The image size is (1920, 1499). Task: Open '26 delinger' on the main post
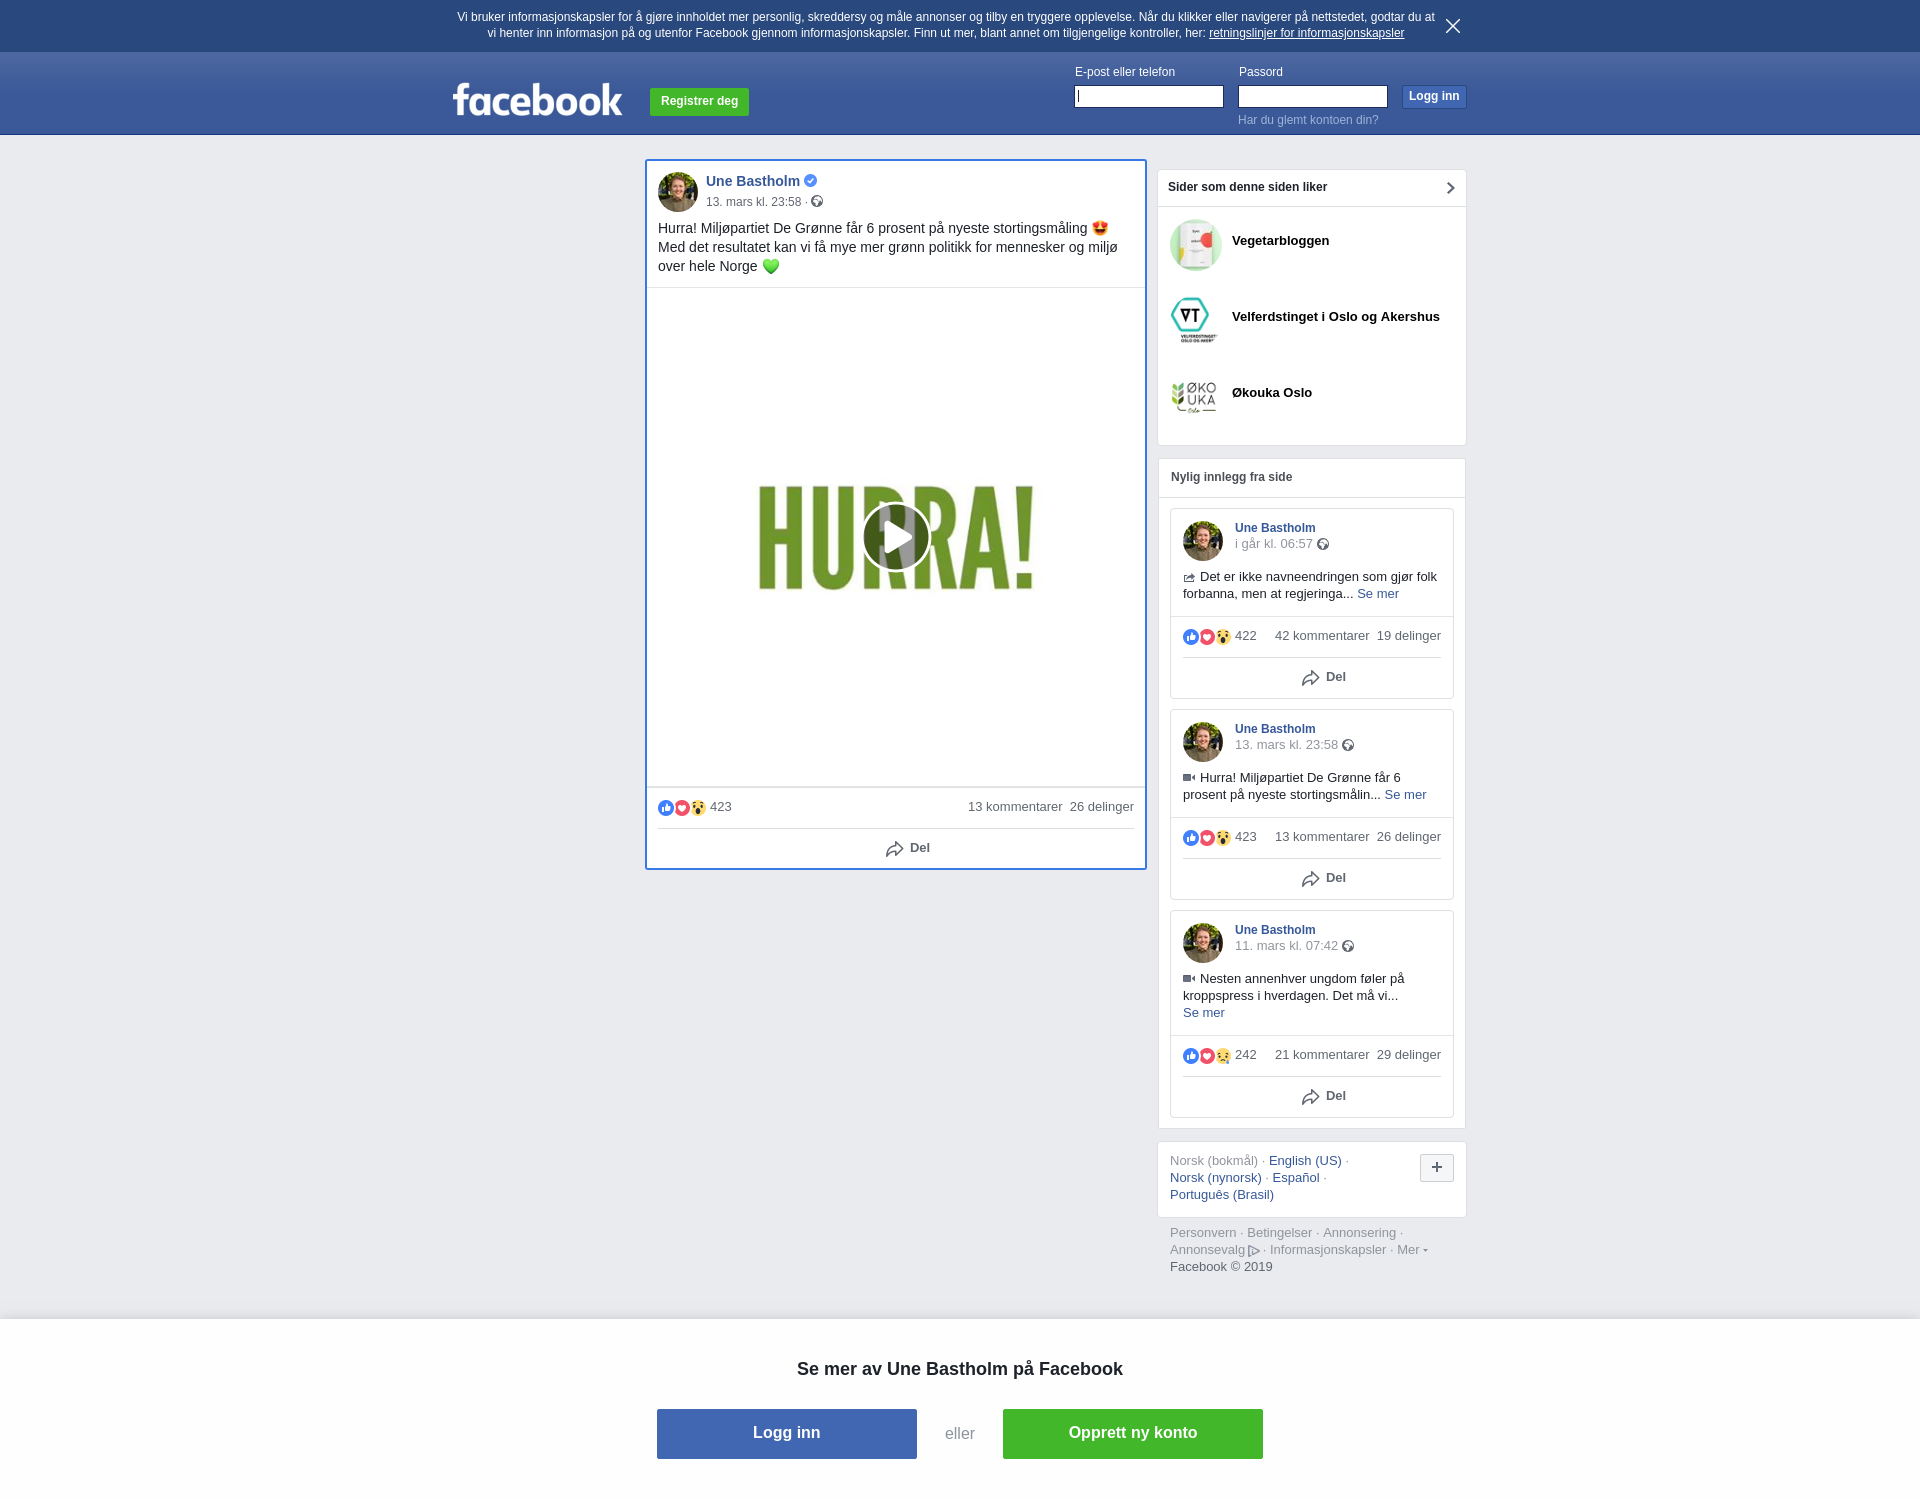click(x=1102, y=807)
